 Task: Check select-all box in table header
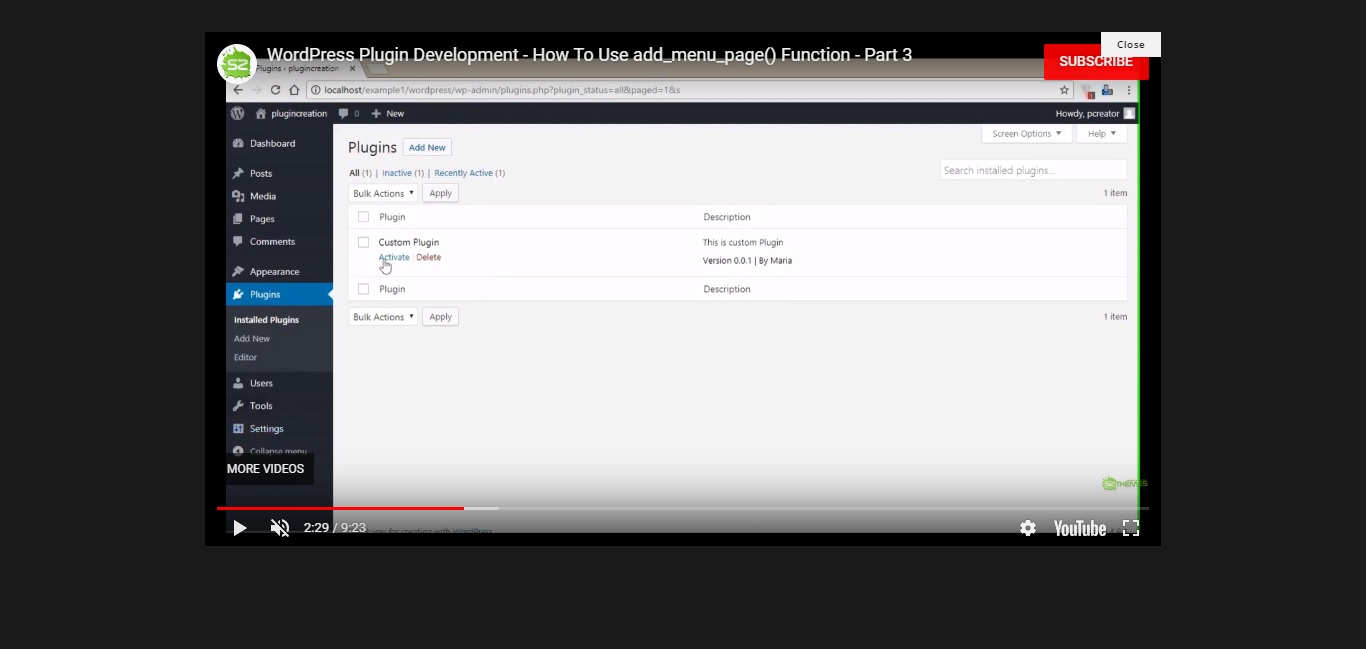(x=363, y=217)
